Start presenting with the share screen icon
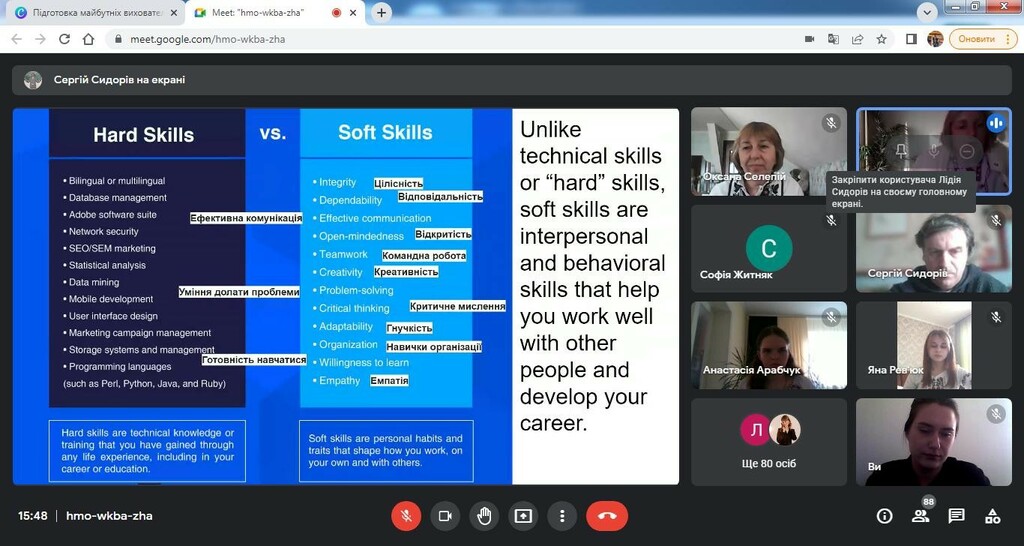Screen dimensions: 1024x546 point(523,516)
